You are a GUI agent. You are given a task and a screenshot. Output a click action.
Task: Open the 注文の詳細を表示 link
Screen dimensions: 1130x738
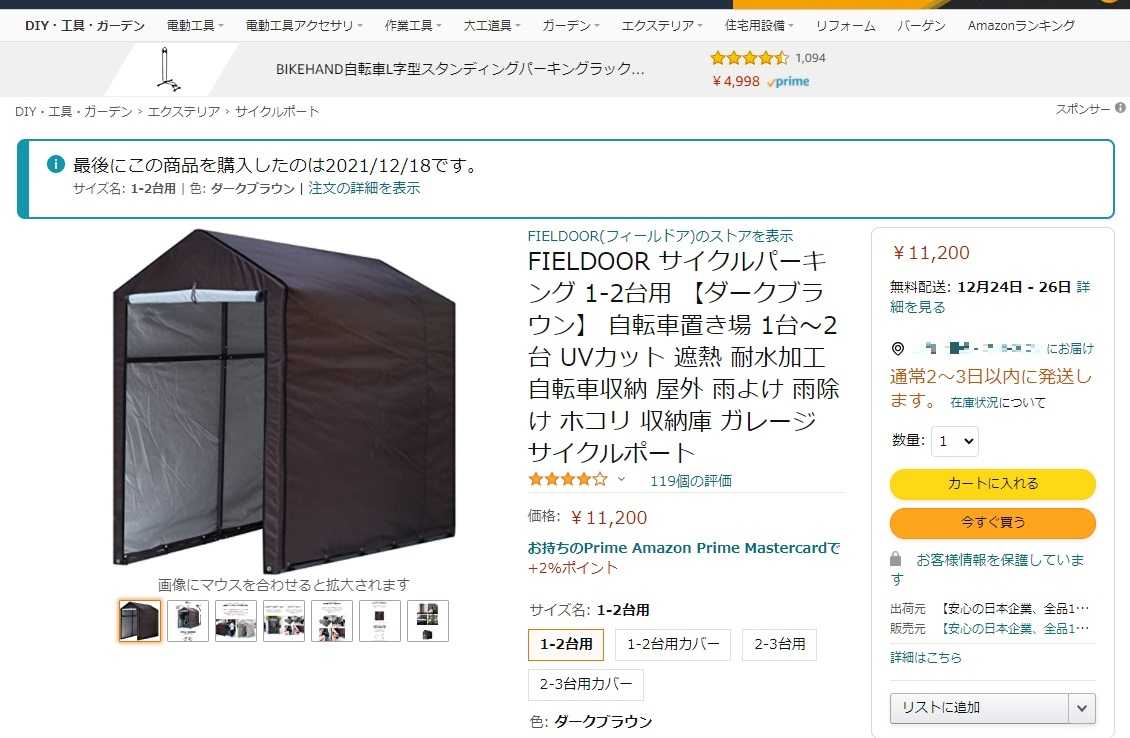[364, 188]
